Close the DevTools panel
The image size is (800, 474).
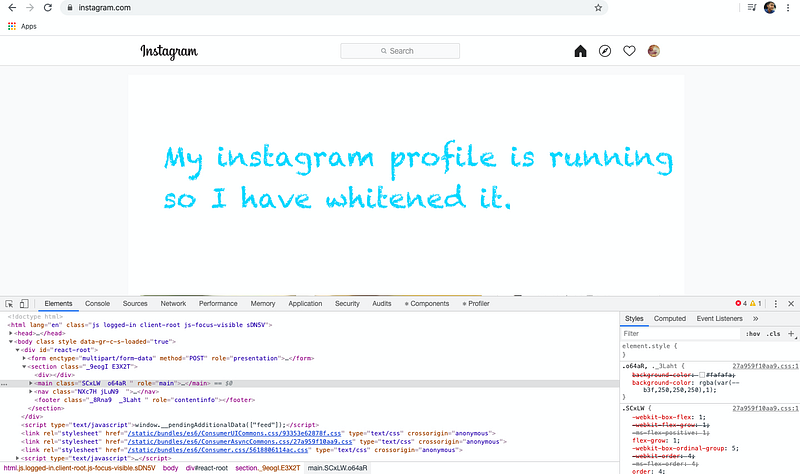[791, 304]
